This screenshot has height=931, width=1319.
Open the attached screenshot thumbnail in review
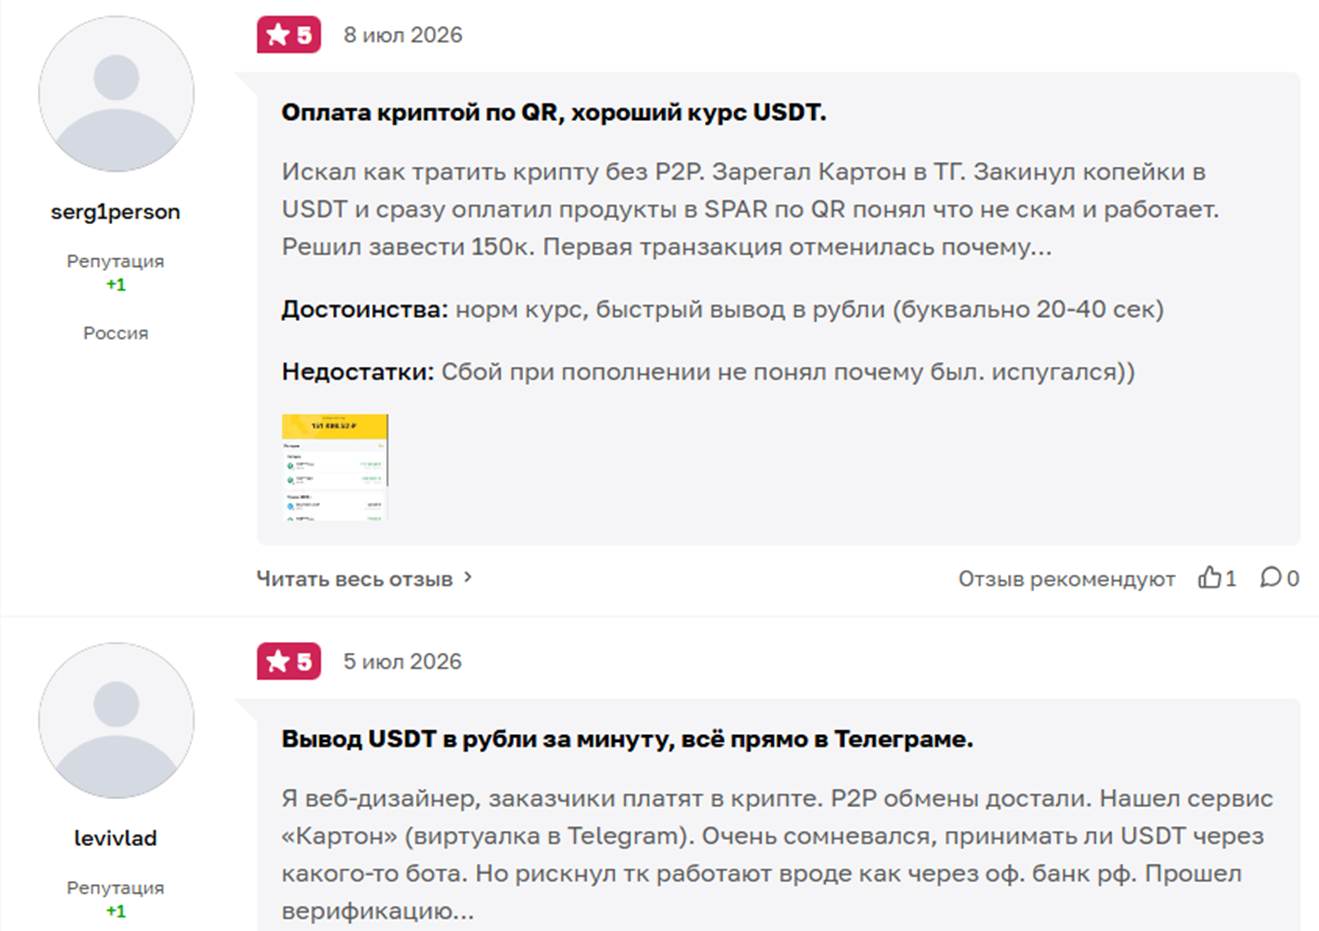335,467
